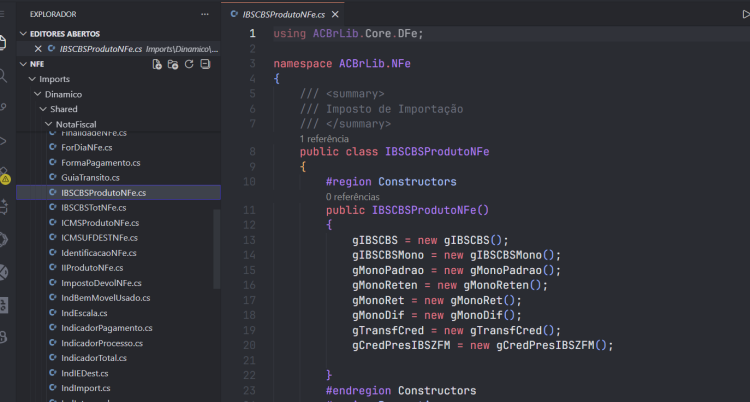Click the explorer file list scrollbar
Screen dimensions: 750x402
(x=217, y=249)
